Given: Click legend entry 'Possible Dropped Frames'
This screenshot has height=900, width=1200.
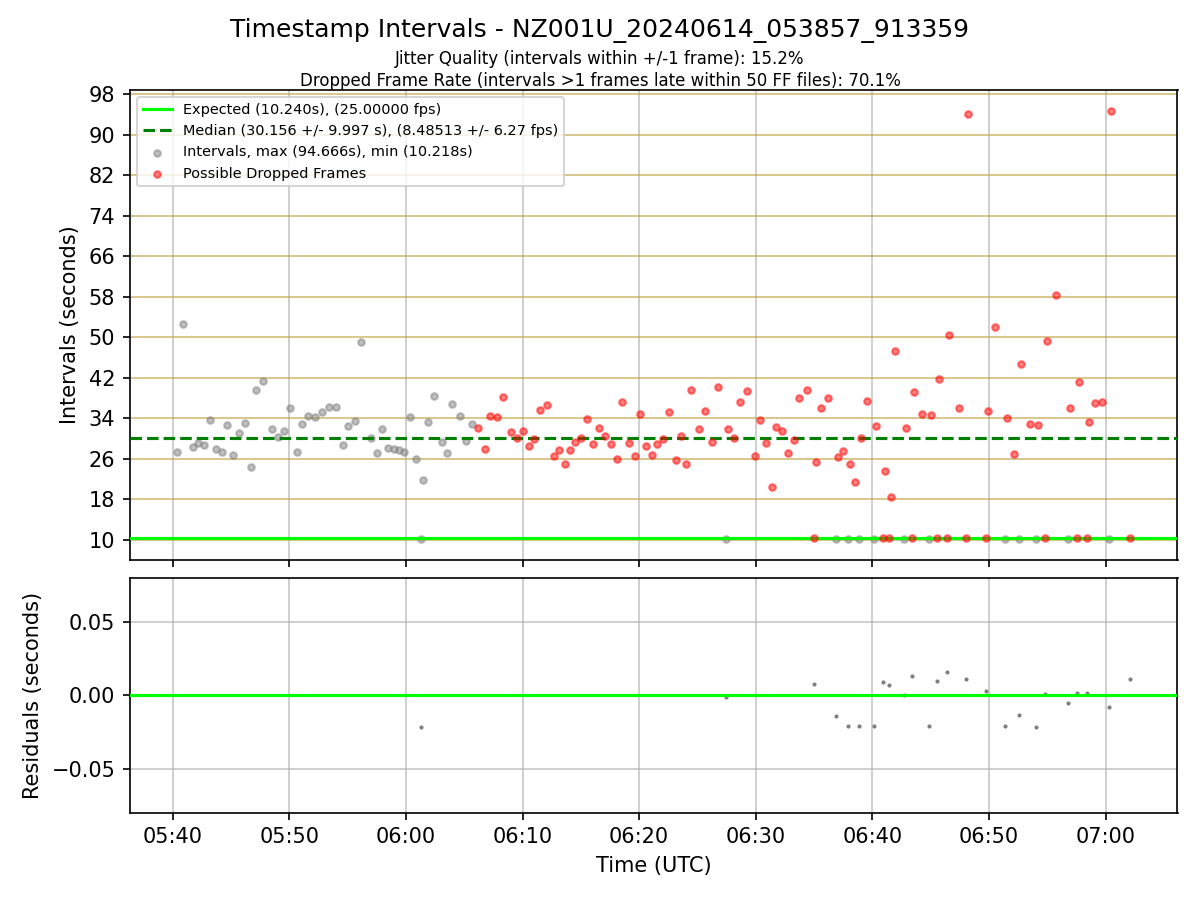Looking at the screenshot, I should [x=274, y=173].
